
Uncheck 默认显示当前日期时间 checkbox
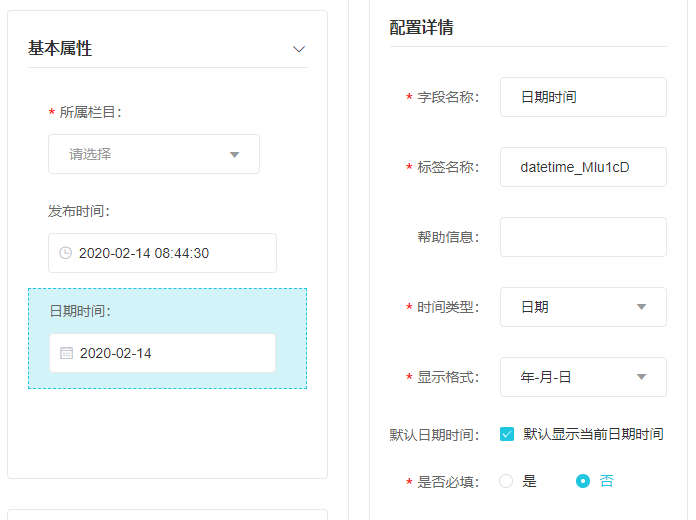click(x=507, y=434)
